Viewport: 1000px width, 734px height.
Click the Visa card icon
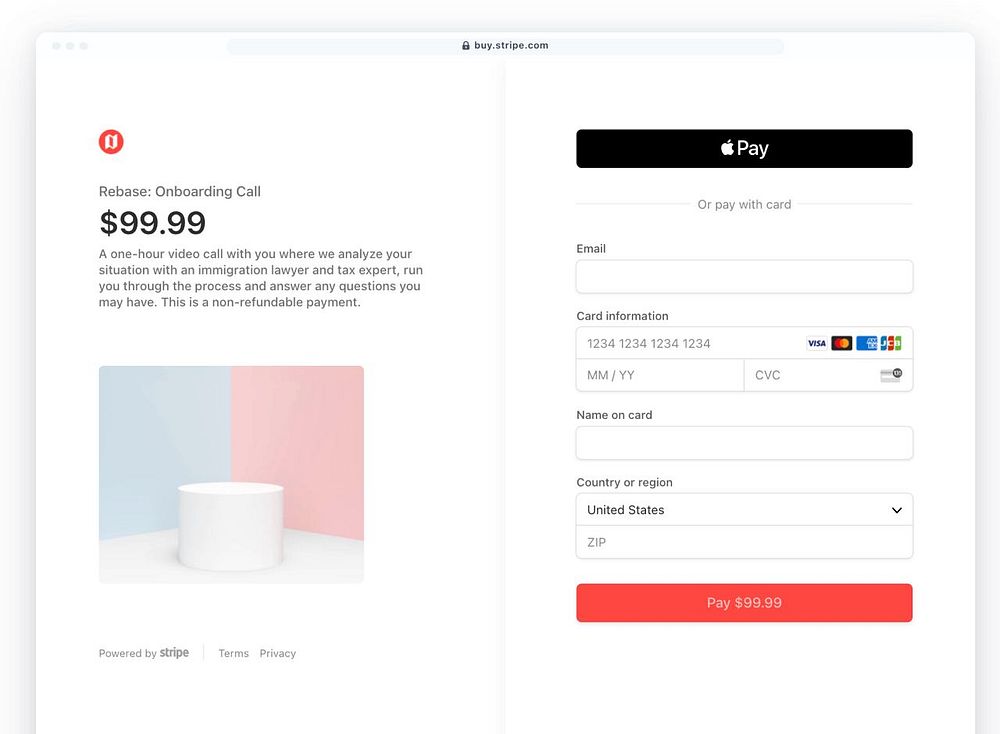(x=817, y=343)
